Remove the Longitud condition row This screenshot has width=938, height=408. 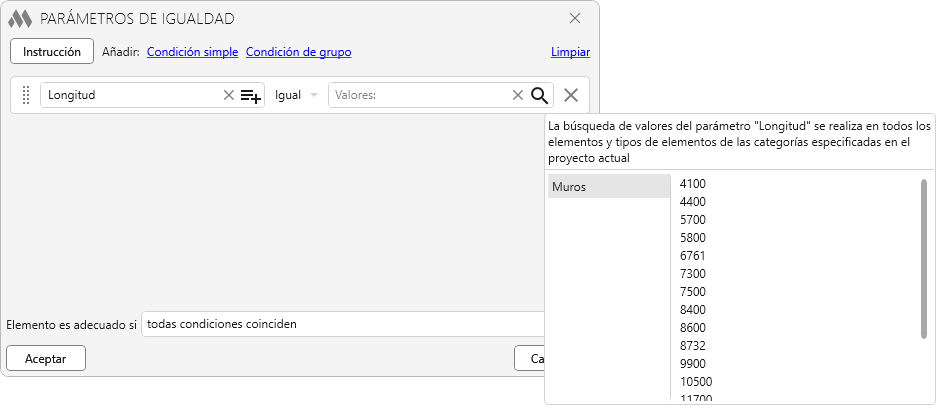[571, 95]
